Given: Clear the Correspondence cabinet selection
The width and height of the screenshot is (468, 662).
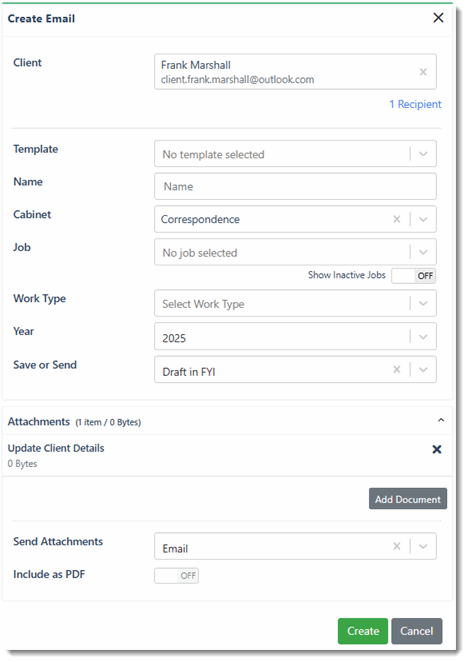Looking at the screenshot, I should click(397, 219).
